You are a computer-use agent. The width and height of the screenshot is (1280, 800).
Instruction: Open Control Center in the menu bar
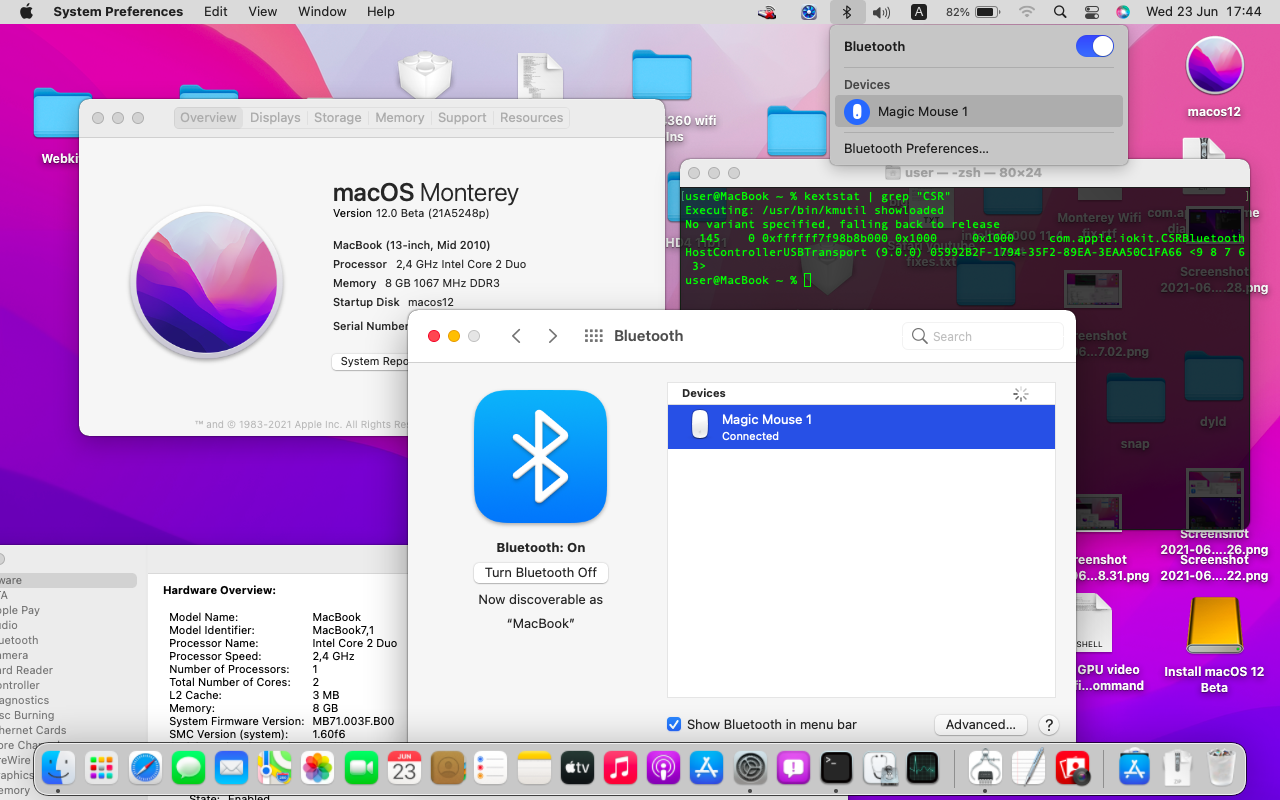(x=1092, y=12)
